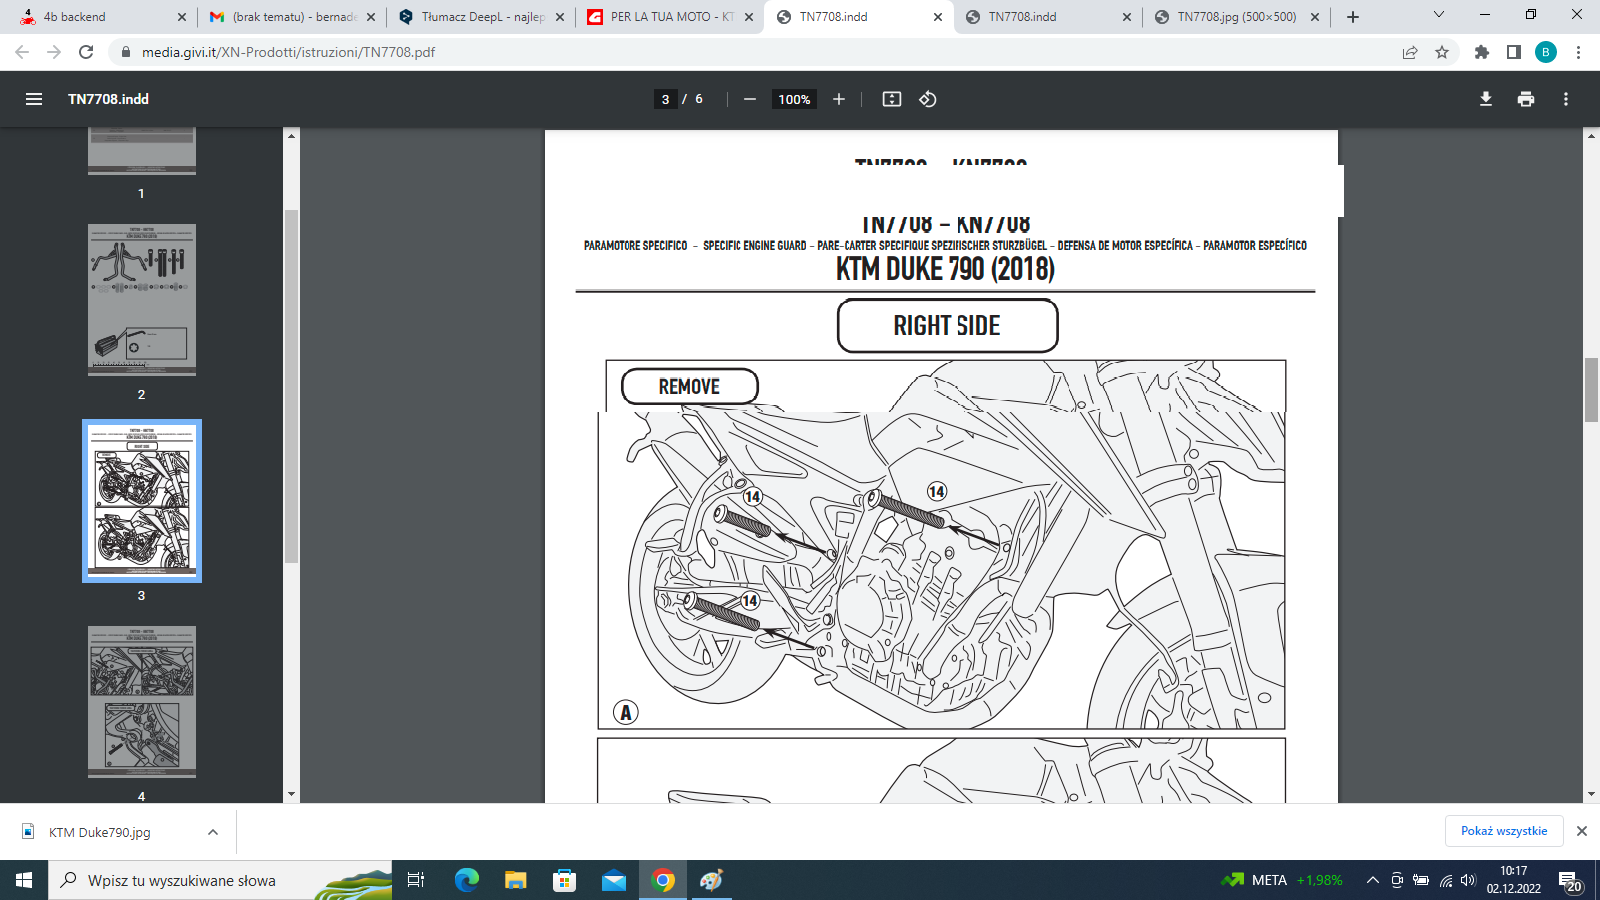Open Chrome's three-dot menu
1600x900 pixels.
(1578, 52)
